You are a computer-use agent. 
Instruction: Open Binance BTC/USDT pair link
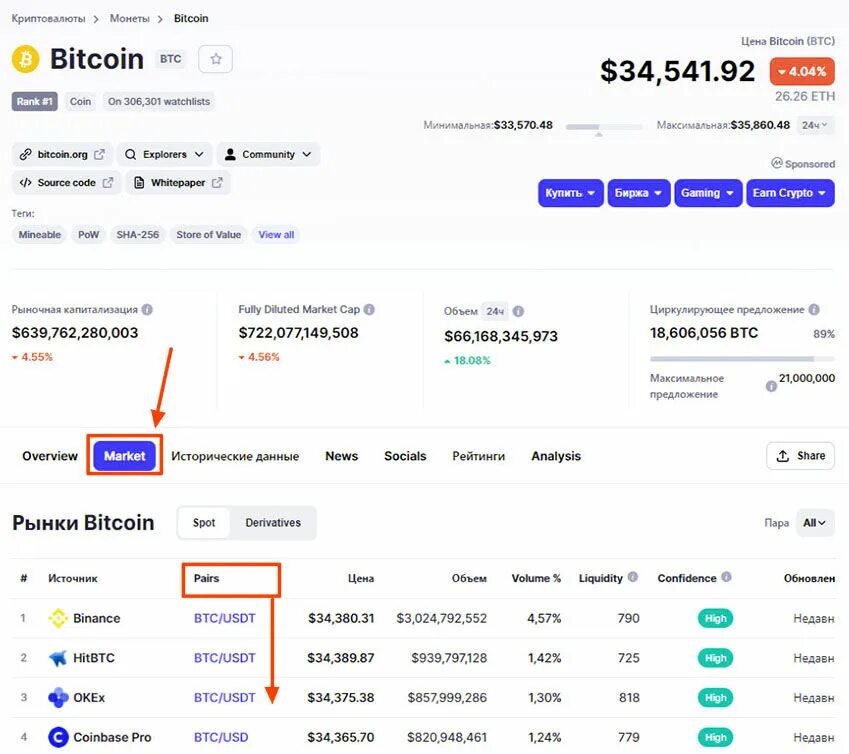tap(225, 618)
